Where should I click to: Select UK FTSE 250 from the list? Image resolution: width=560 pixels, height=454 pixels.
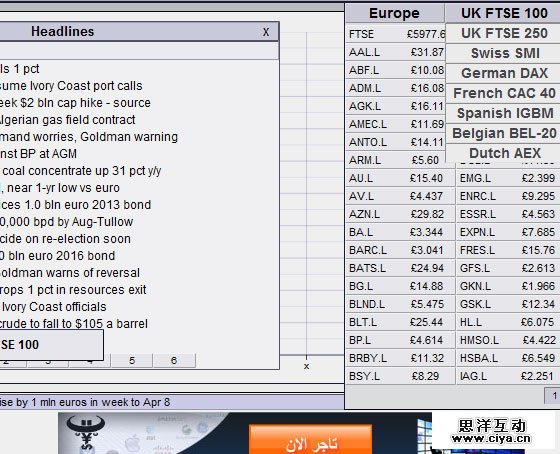click(x=504, y=33)
